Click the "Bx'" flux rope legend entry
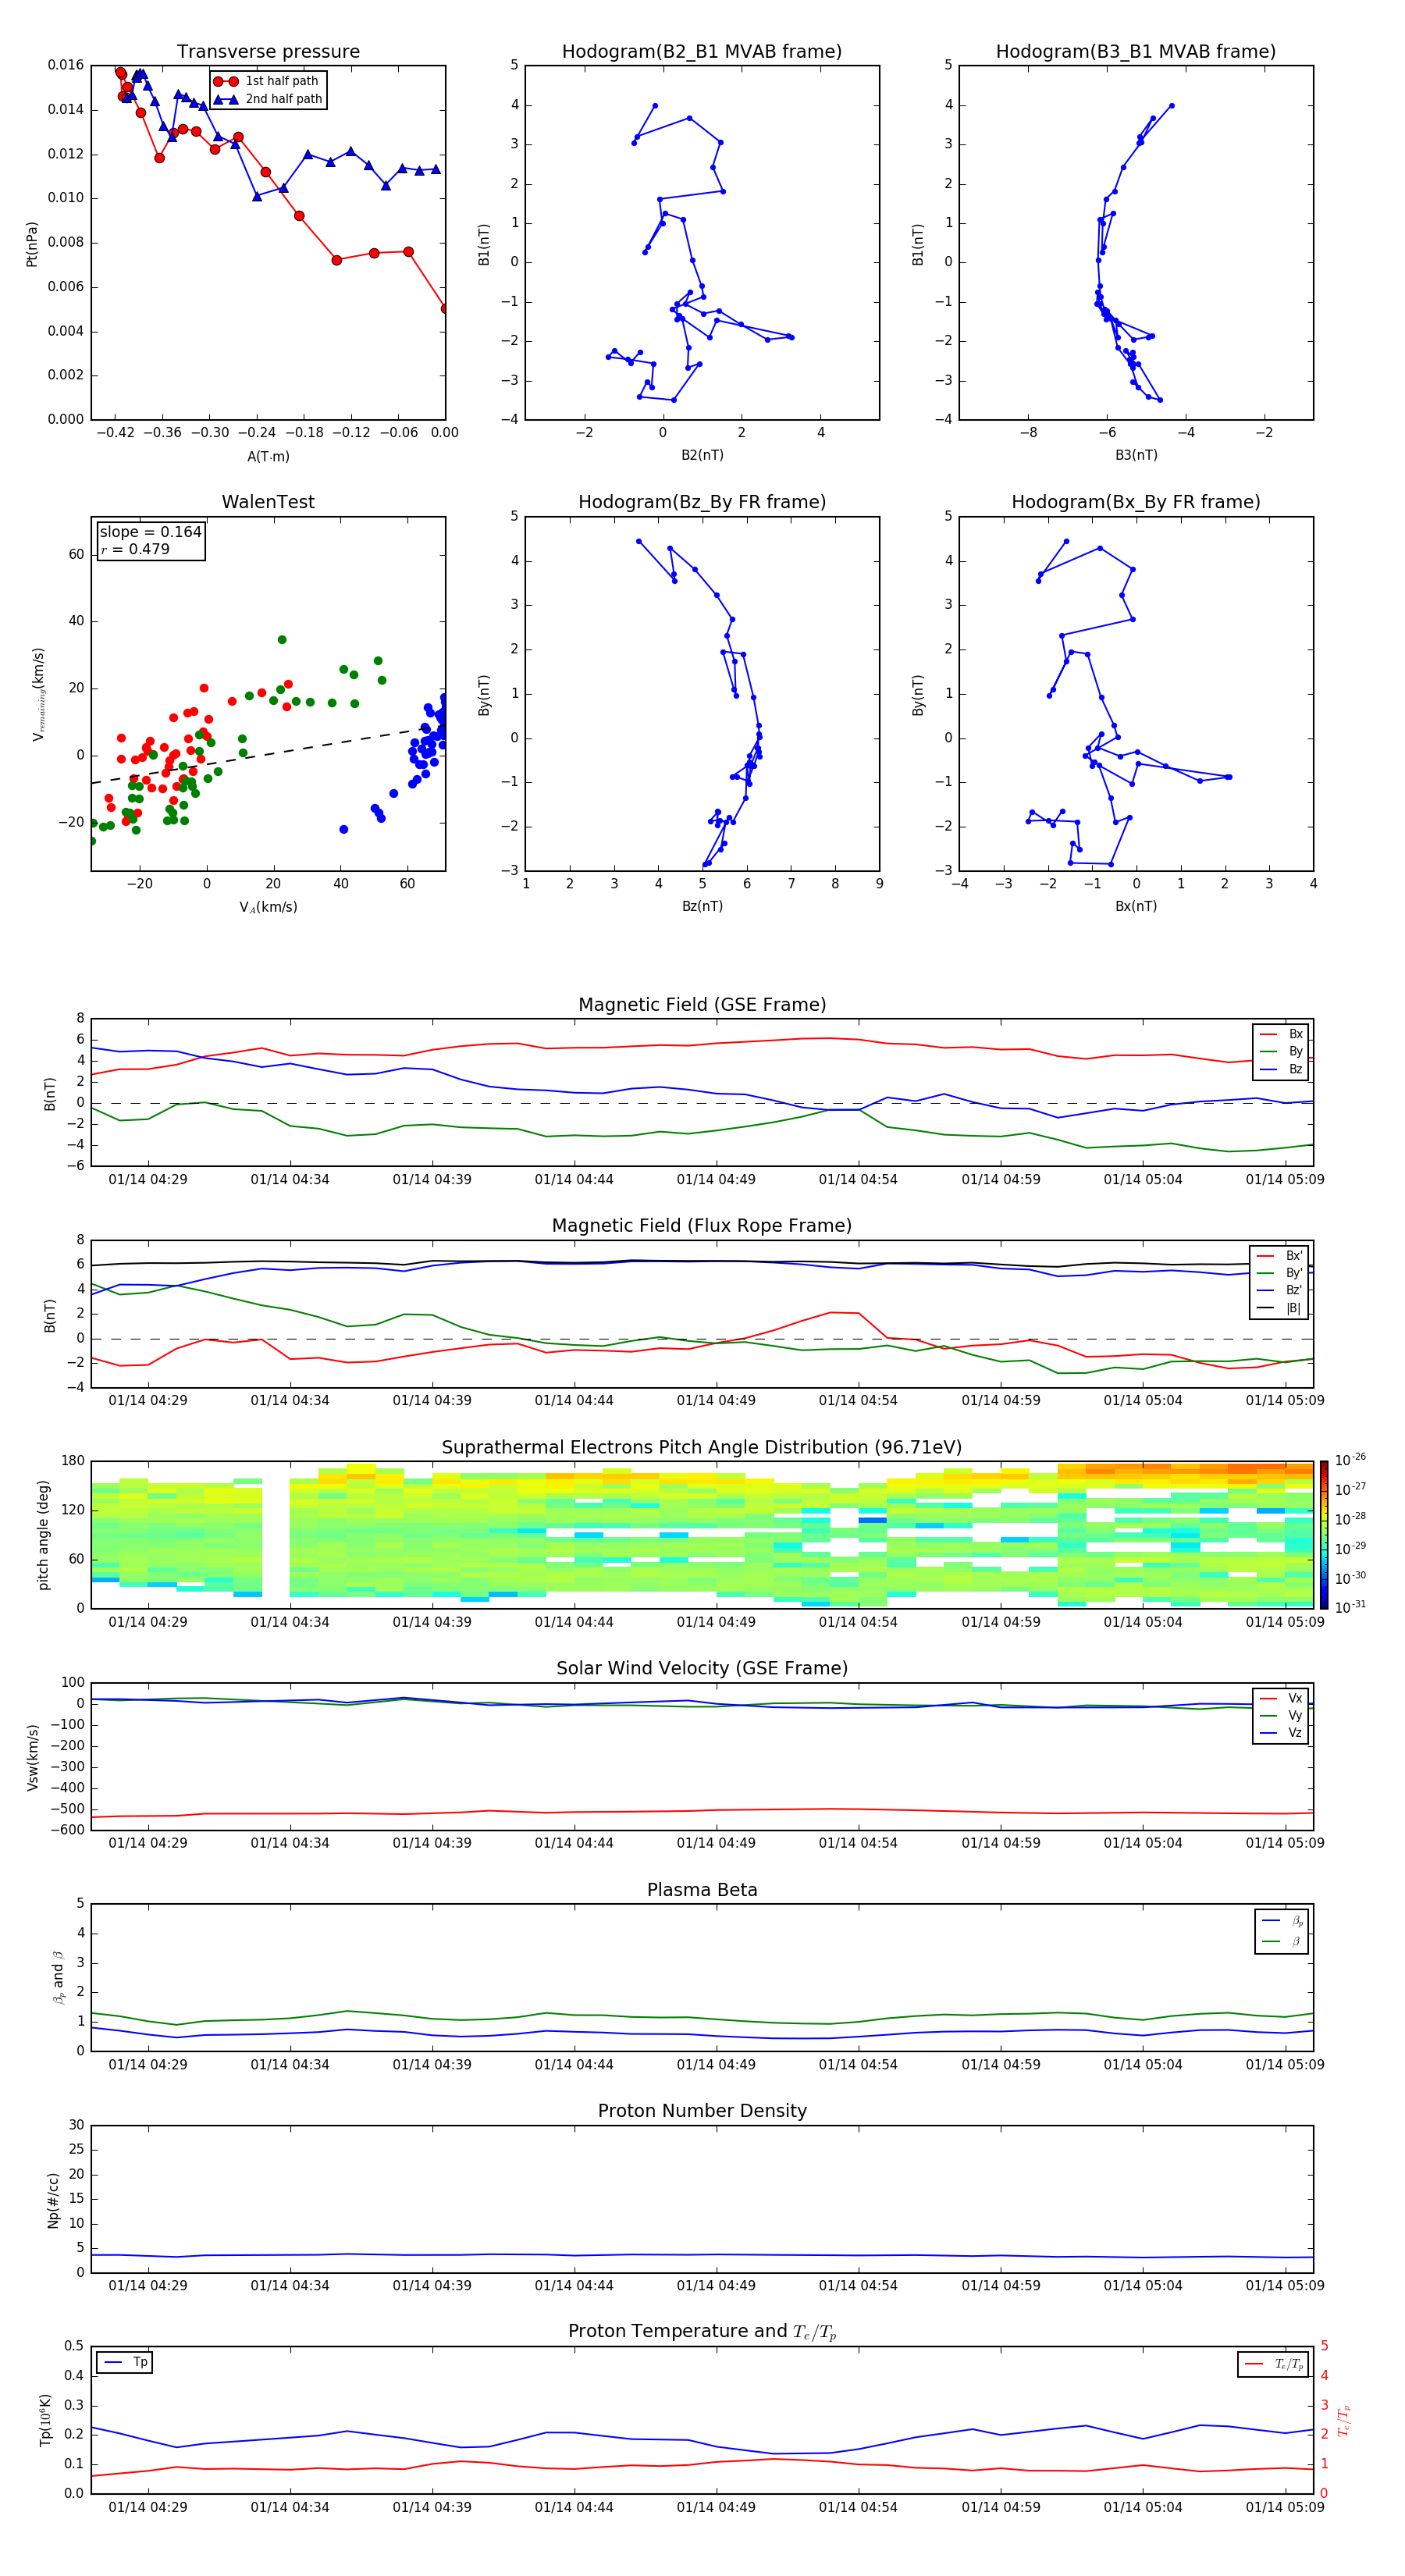The height and width of the screenshot is (2576, 1405). (x=1280, y=1256)
